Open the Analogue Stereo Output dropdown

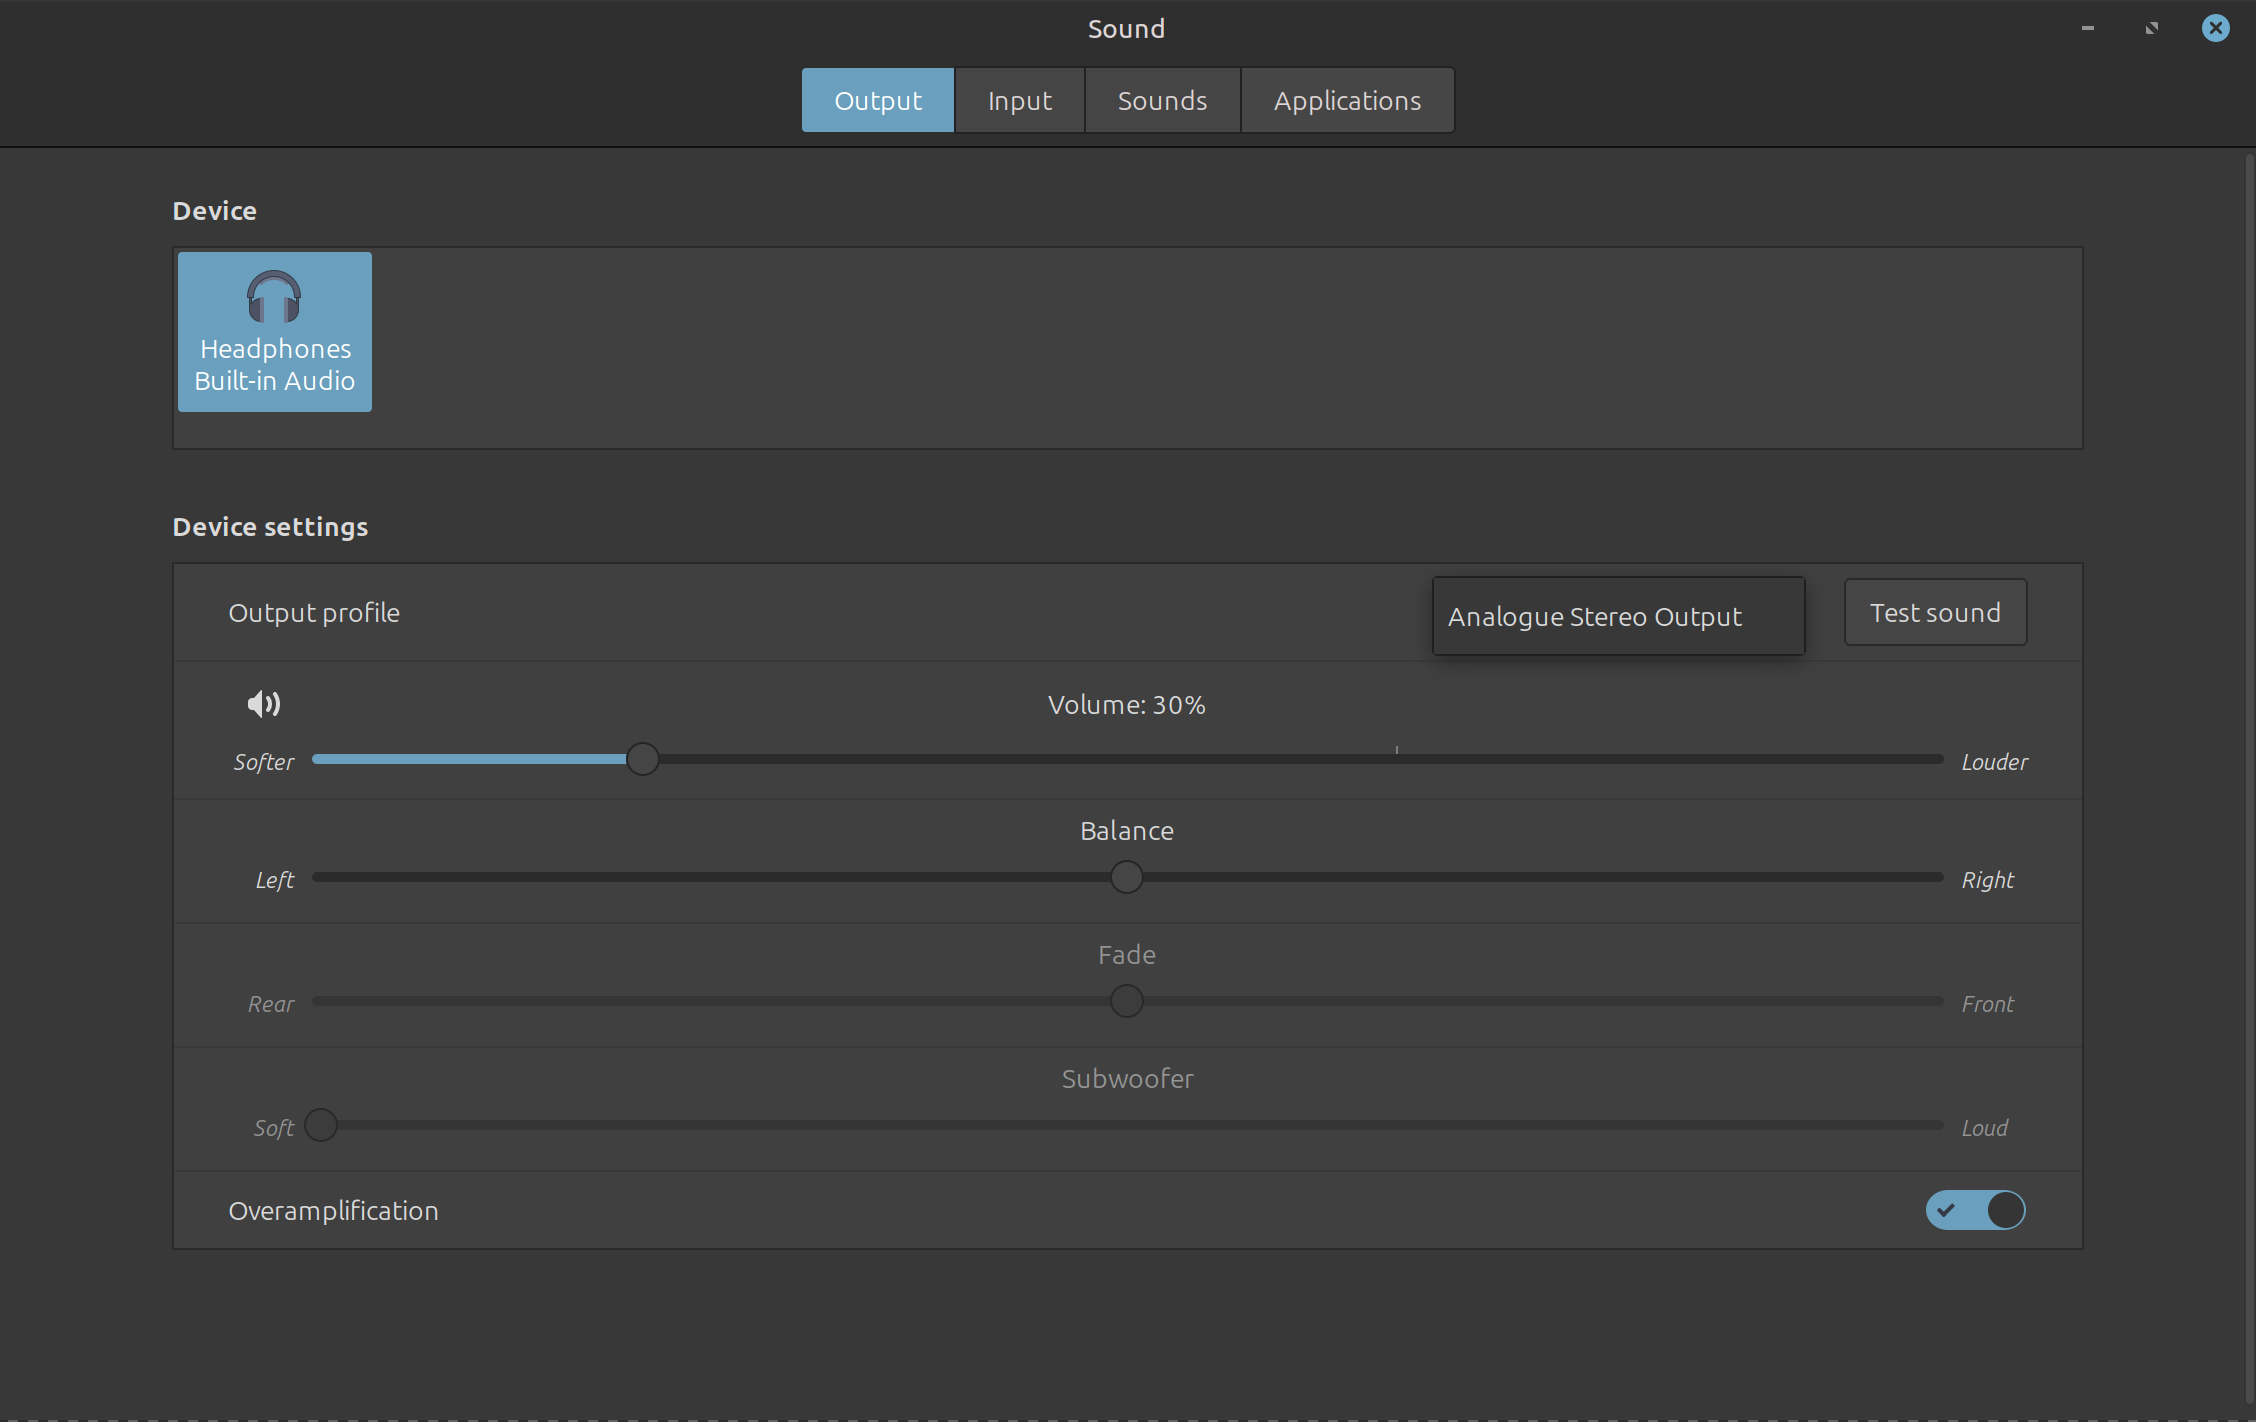click(x=1618, y=616)
